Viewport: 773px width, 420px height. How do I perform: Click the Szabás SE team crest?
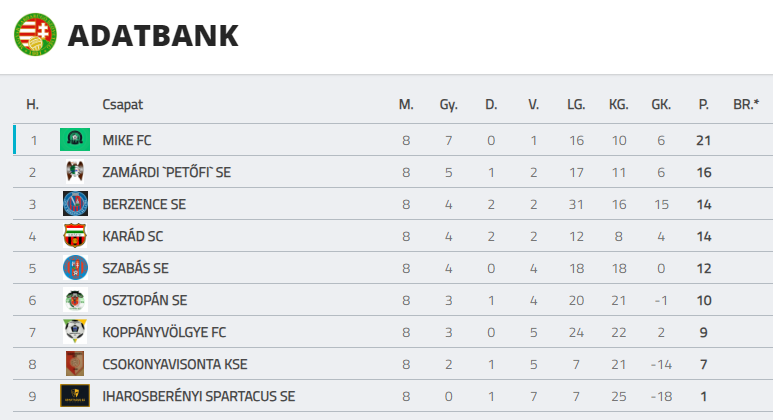(75, 268)
